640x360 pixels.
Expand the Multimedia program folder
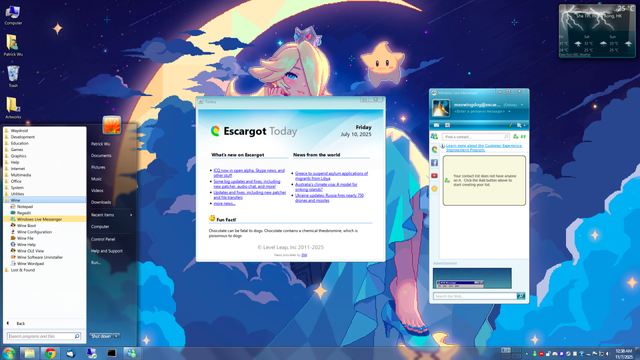44,175
